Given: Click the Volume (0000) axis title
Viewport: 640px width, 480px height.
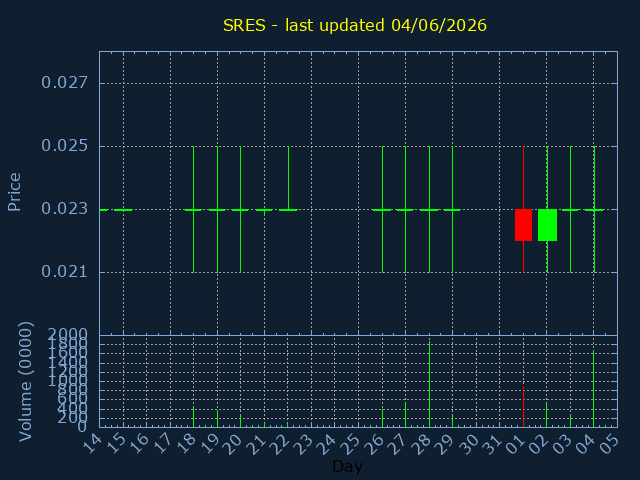Looking at the screenshot, I should point(25,382).
